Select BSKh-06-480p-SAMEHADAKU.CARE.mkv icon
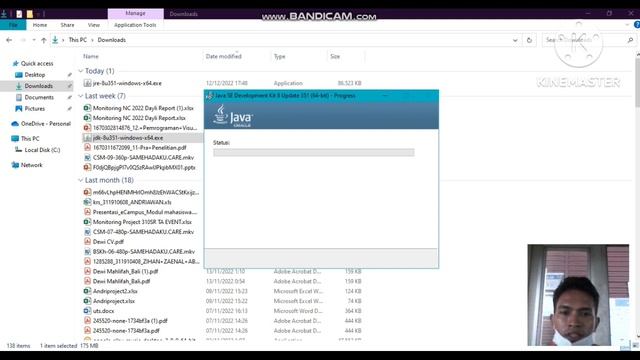 click(x=87, y=251)
